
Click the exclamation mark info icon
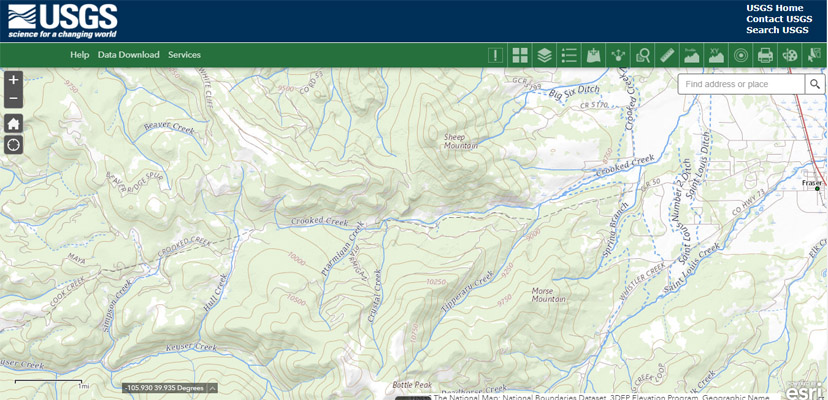pyautogui.click(x=495, y=55)
